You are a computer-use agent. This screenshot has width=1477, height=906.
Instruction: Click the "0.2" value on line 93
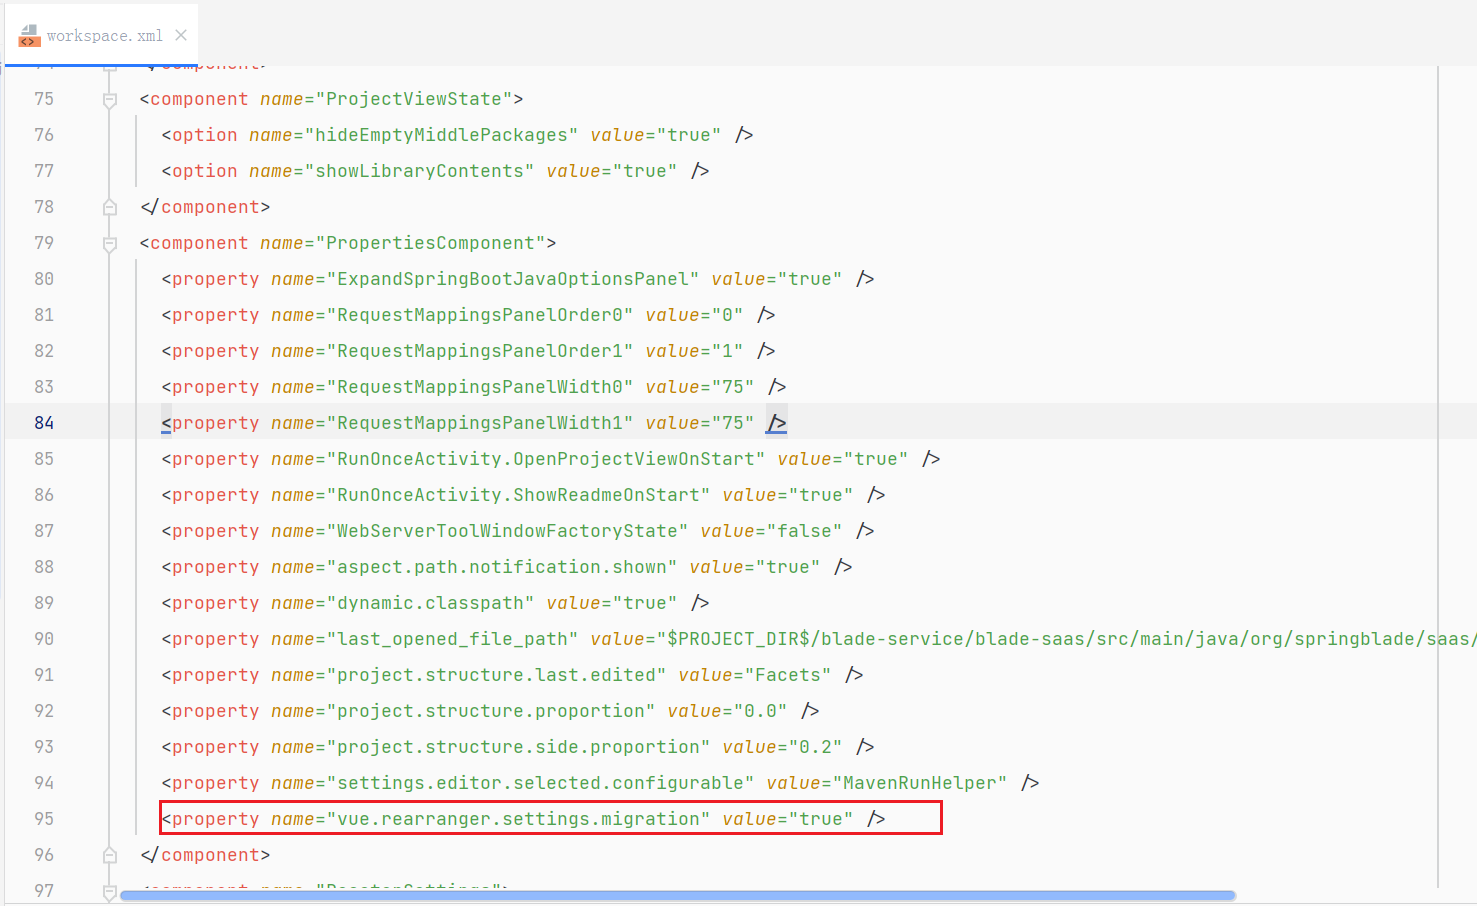815,747
